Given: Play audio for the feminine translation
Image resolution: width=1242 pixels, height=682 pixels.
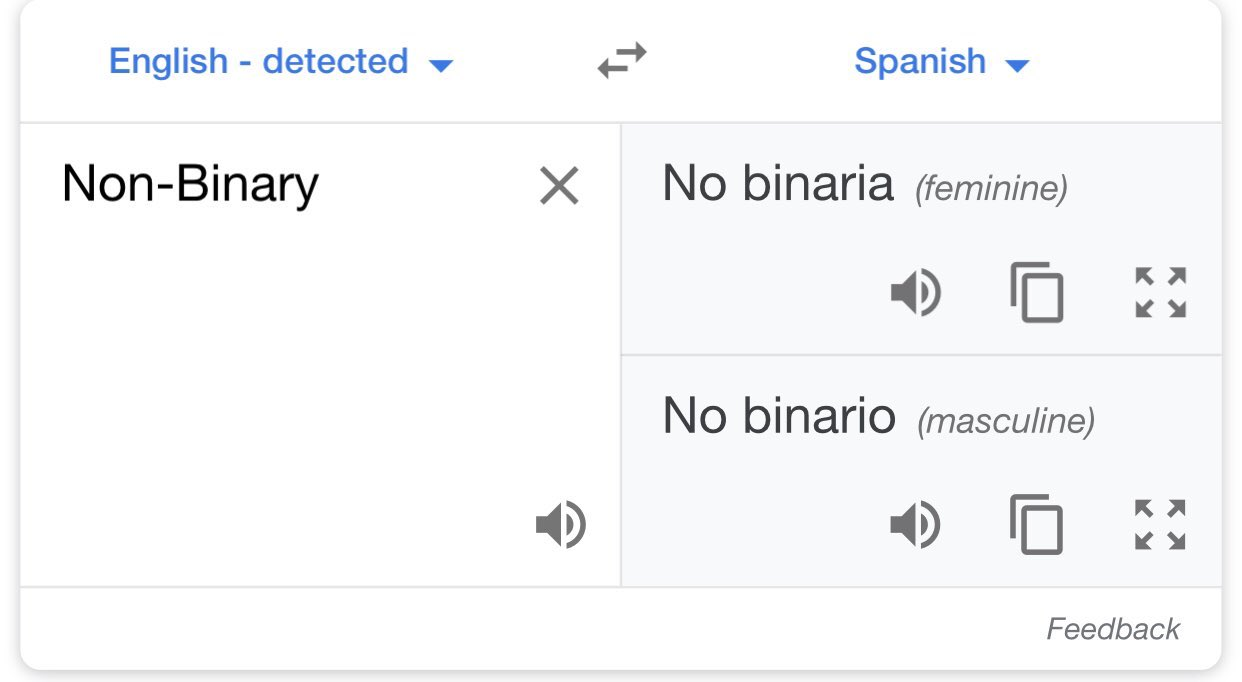Looking at the screenshot, I should [915, 294].
